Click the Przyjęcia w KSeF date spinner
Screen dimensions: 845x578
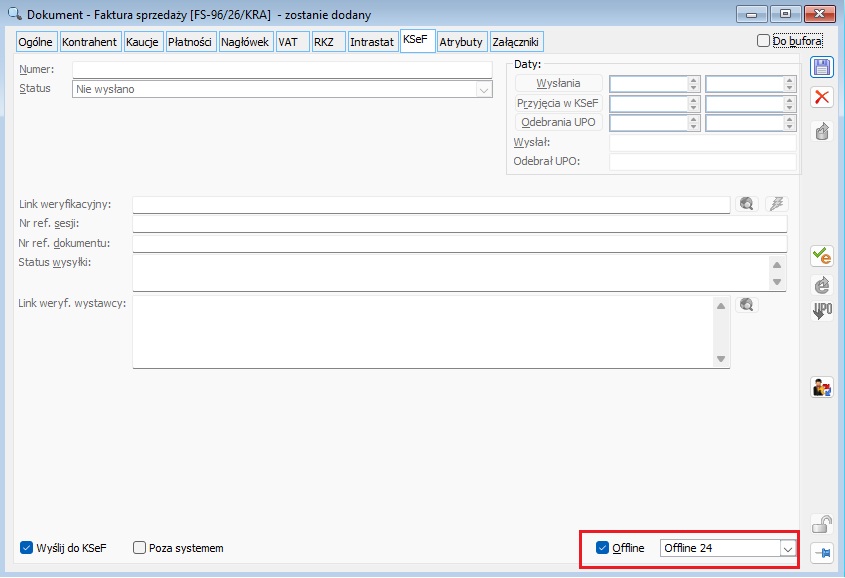tap(694, 103)
